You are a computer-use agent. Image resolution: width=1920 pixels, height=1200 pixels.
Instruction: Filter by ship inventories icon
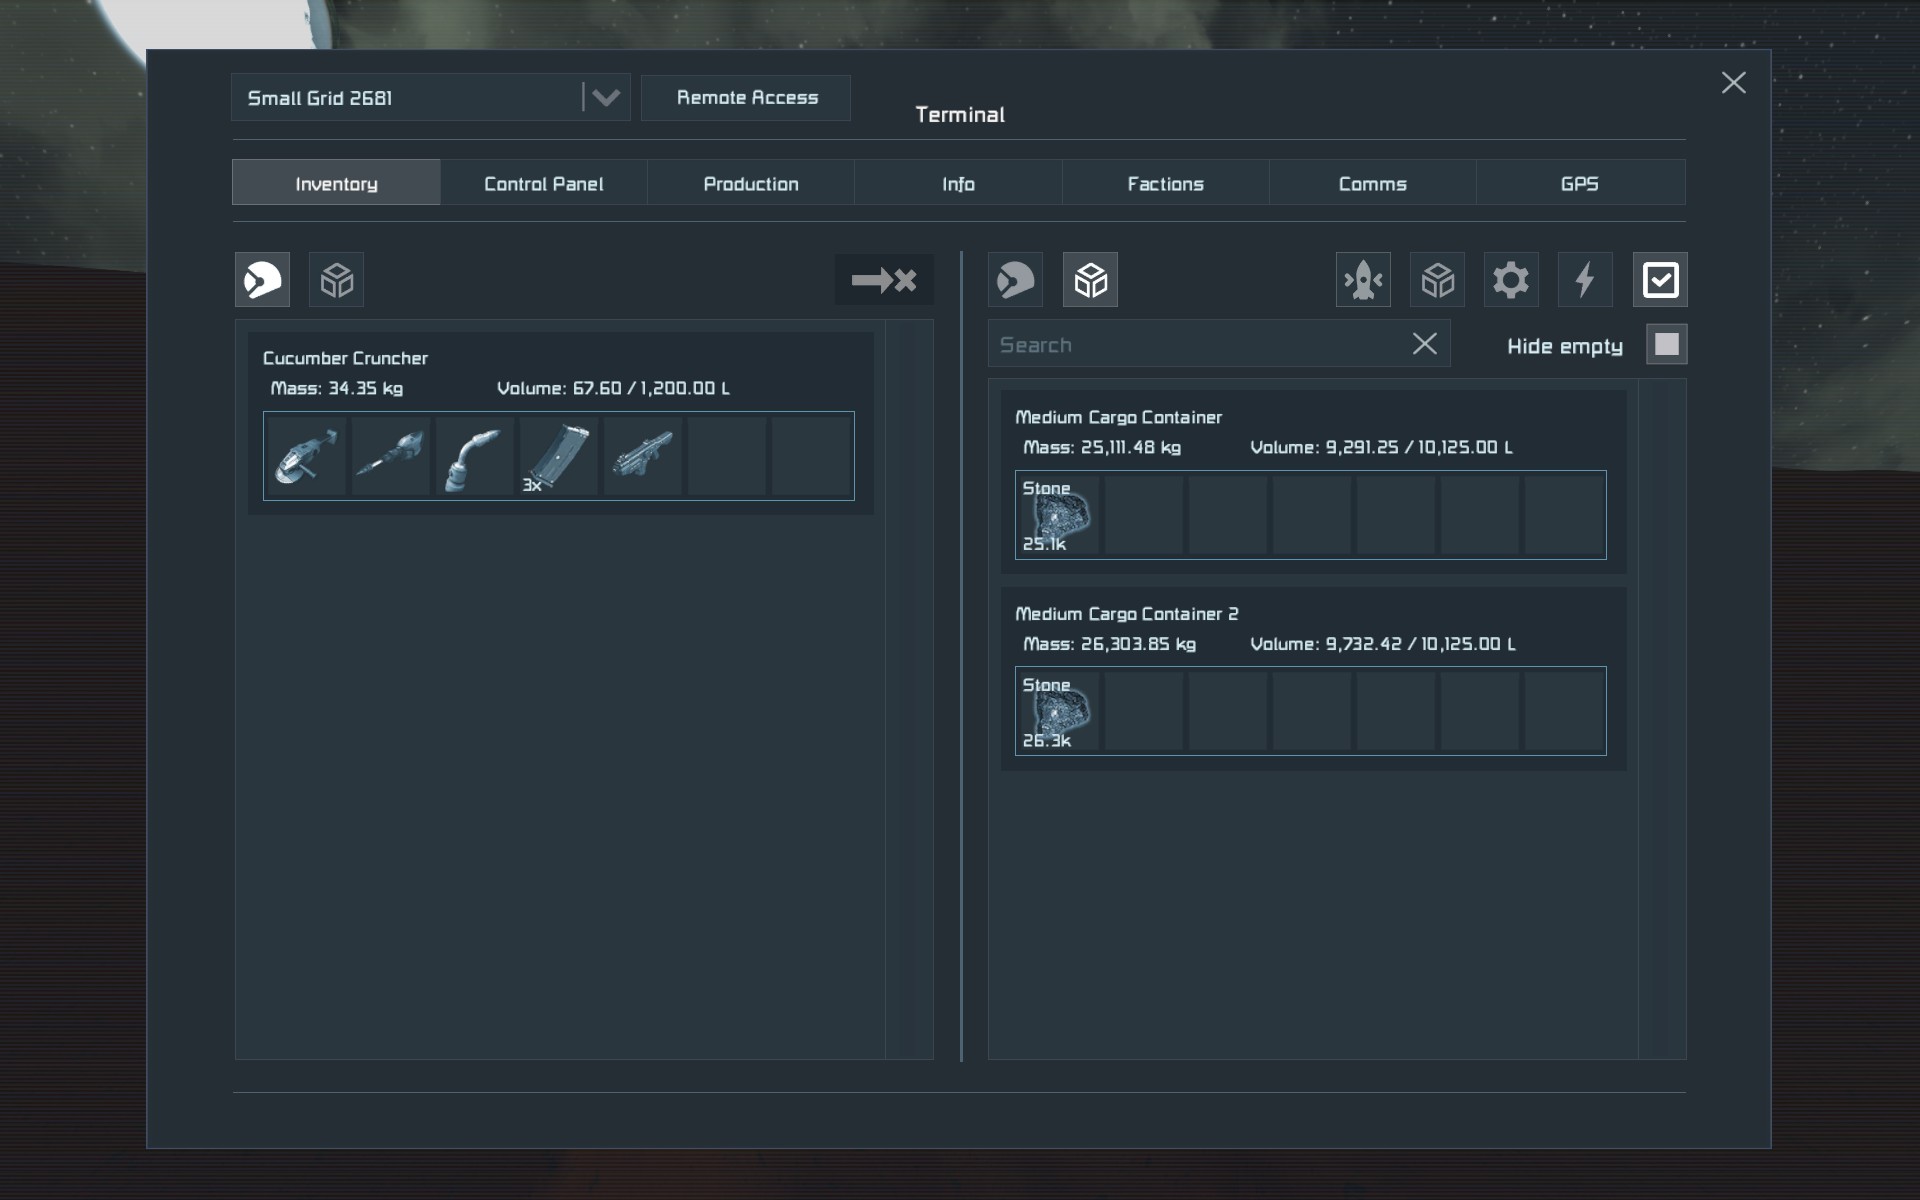pyautogui.click(x=1362, y=279)
